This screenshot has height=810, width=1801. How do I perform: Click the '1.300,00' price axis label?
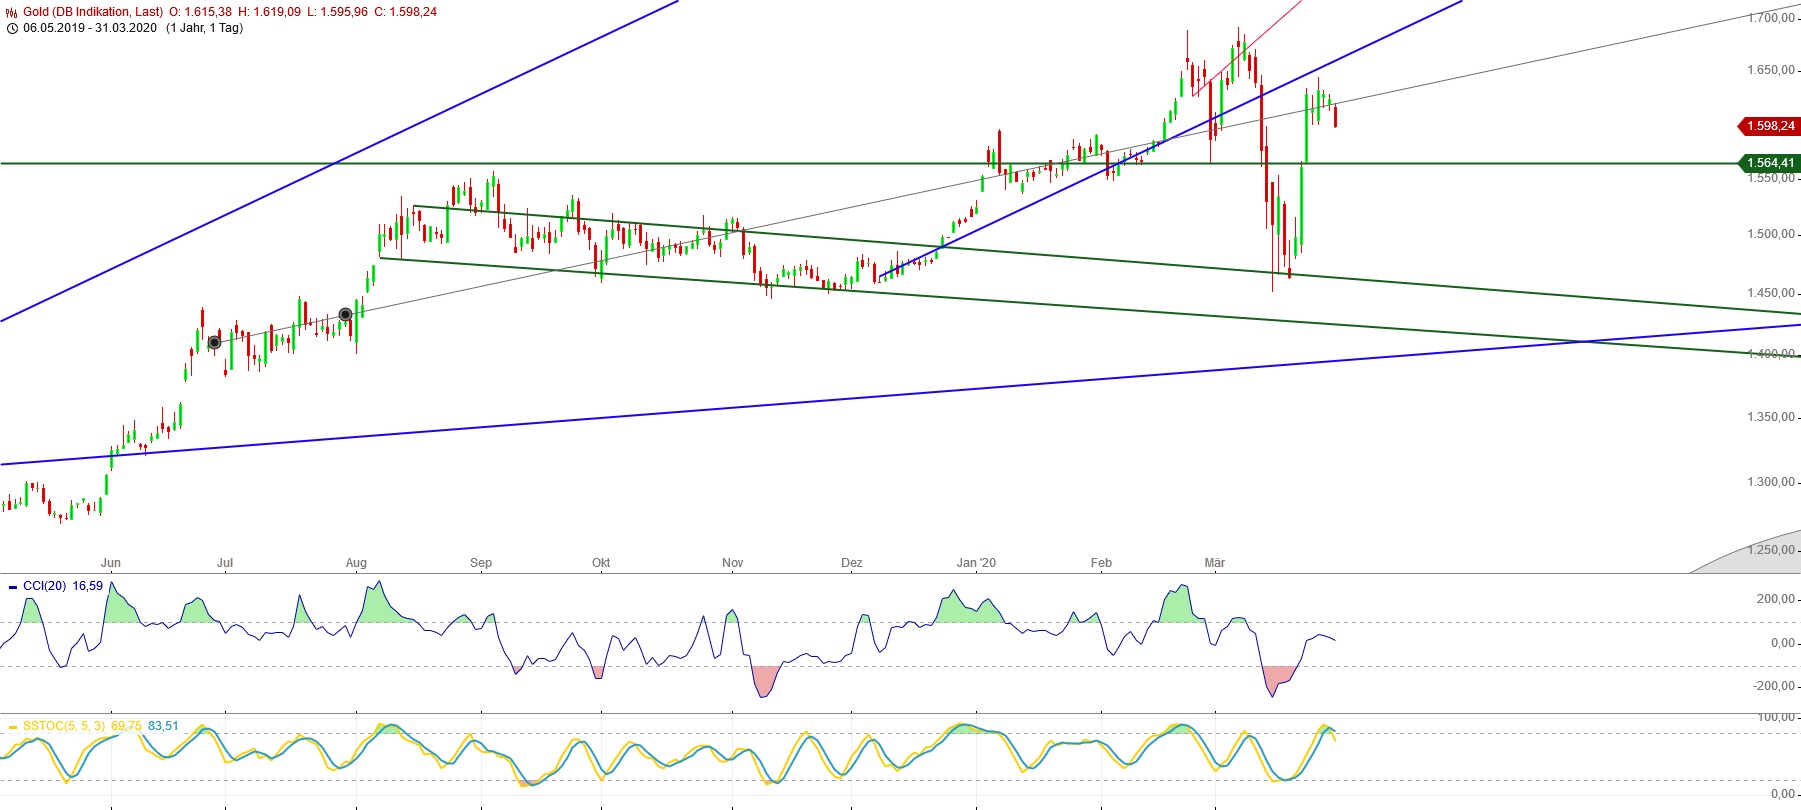pos(1771,482)
